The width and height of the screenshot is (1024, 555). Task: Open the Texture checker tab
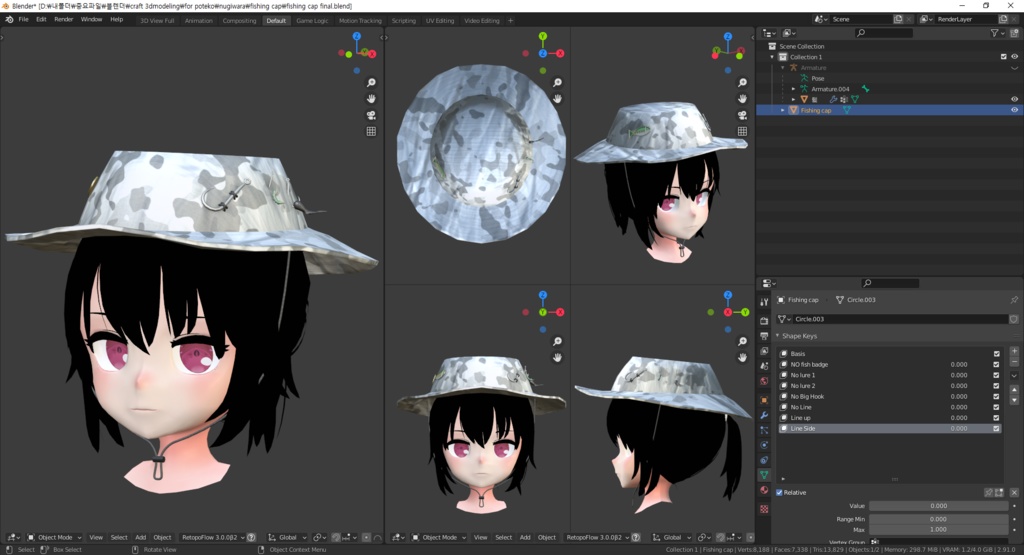pos(764,509)
